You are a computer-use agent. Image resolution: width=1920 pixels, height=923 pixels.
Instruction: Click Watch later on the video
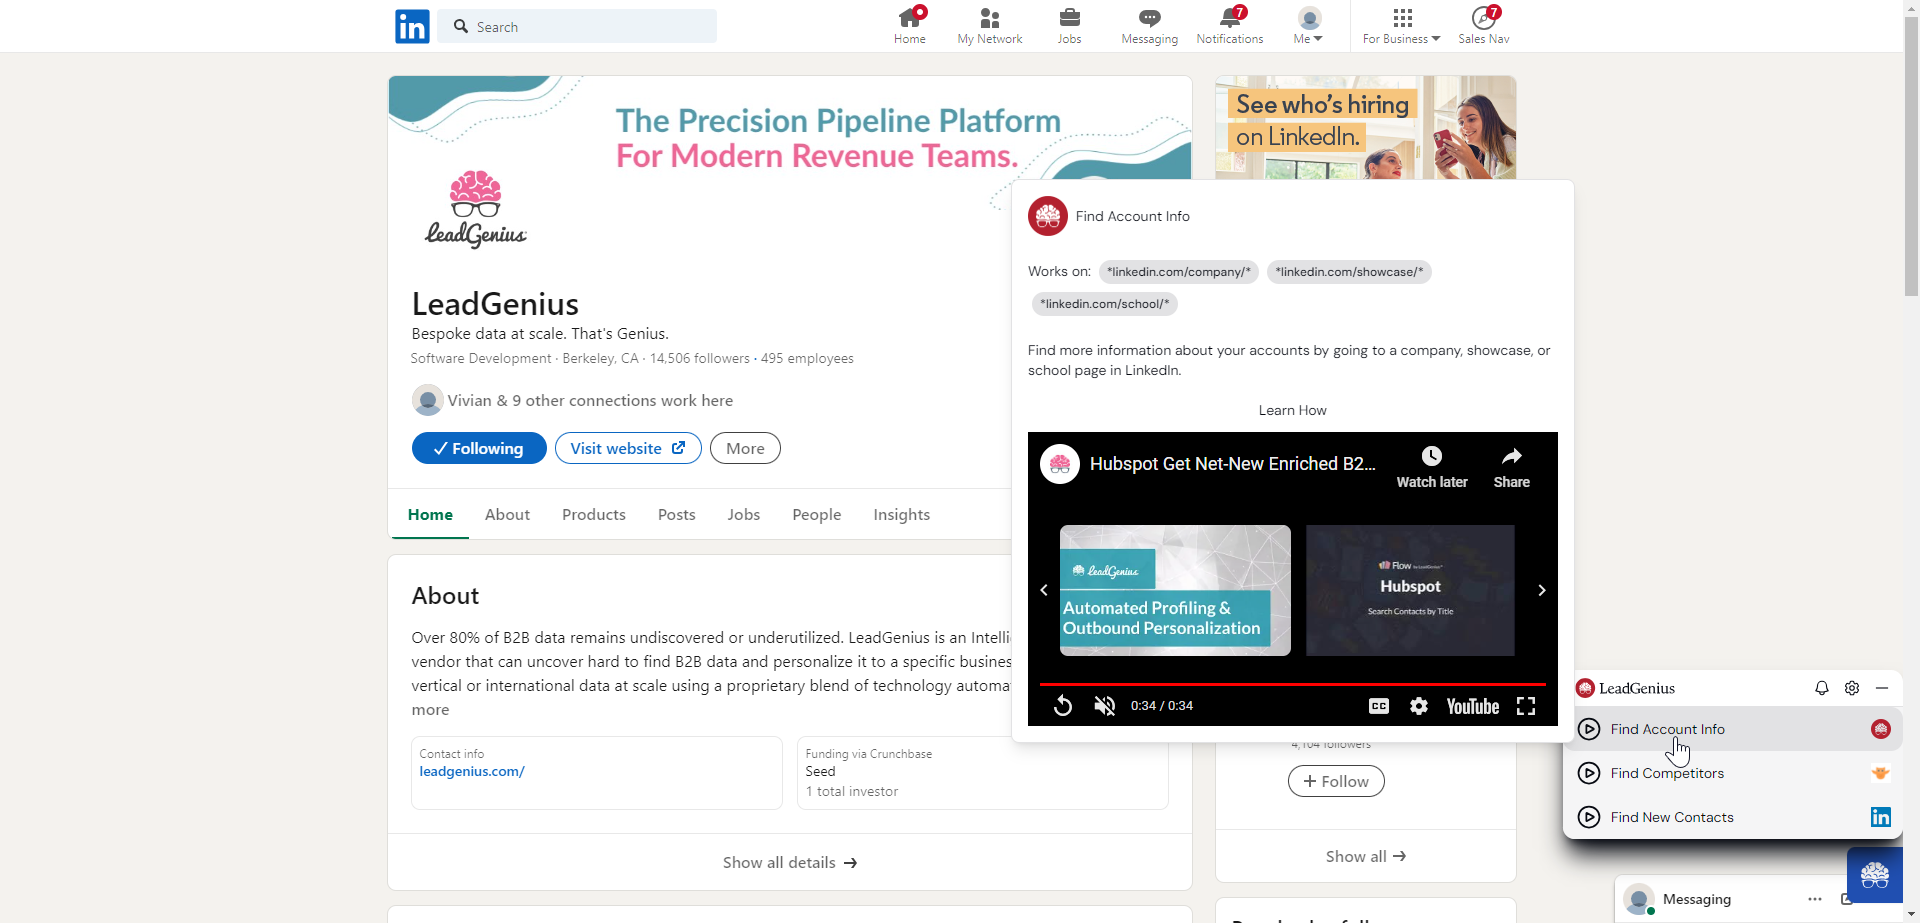pyautogui.click(x=1432, y=467)
